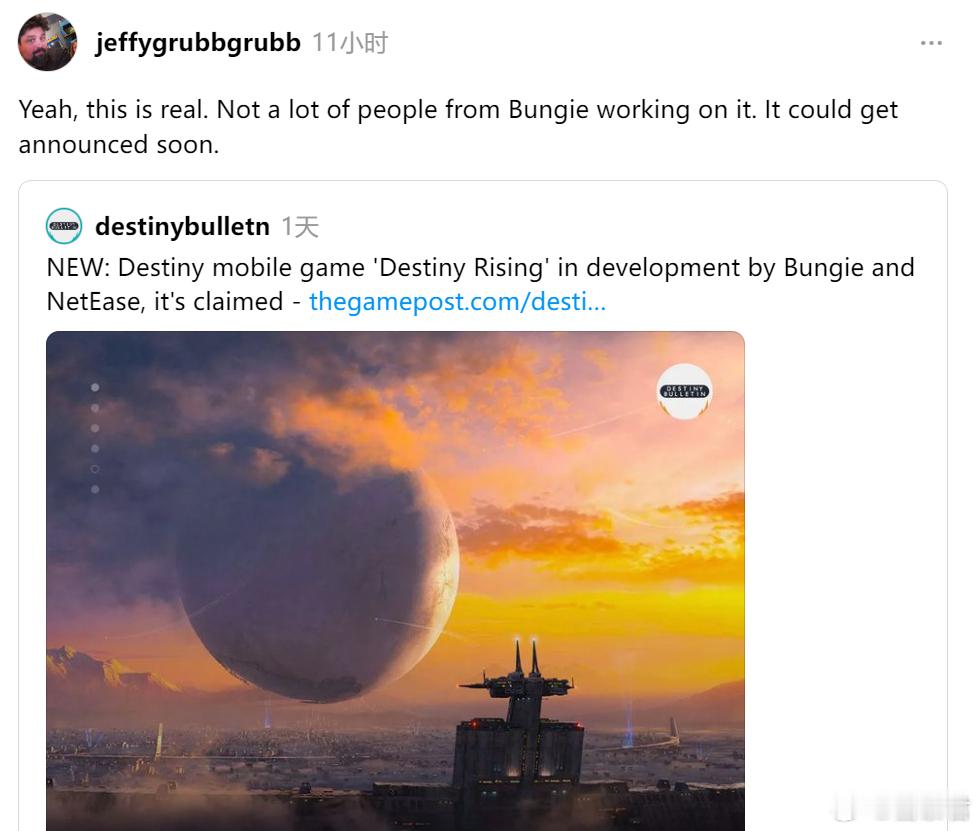Click the 1天 quoted post timestamp

click(x=300, y=226)
